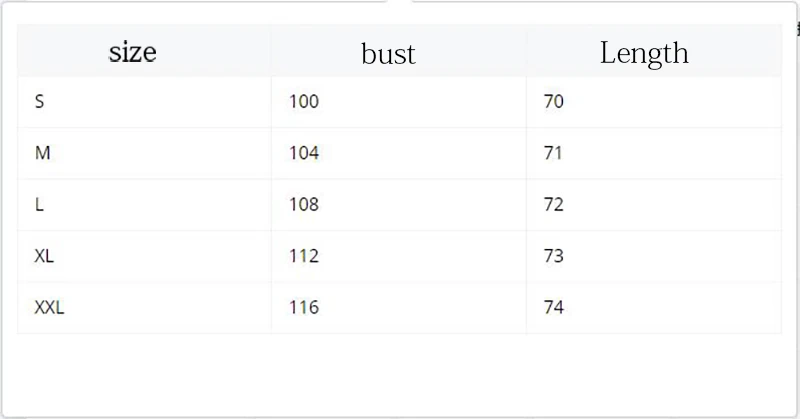The width and height of the screenshot is (800, 419).
Task: Select the XL size cell
Action: coord(144,257)
